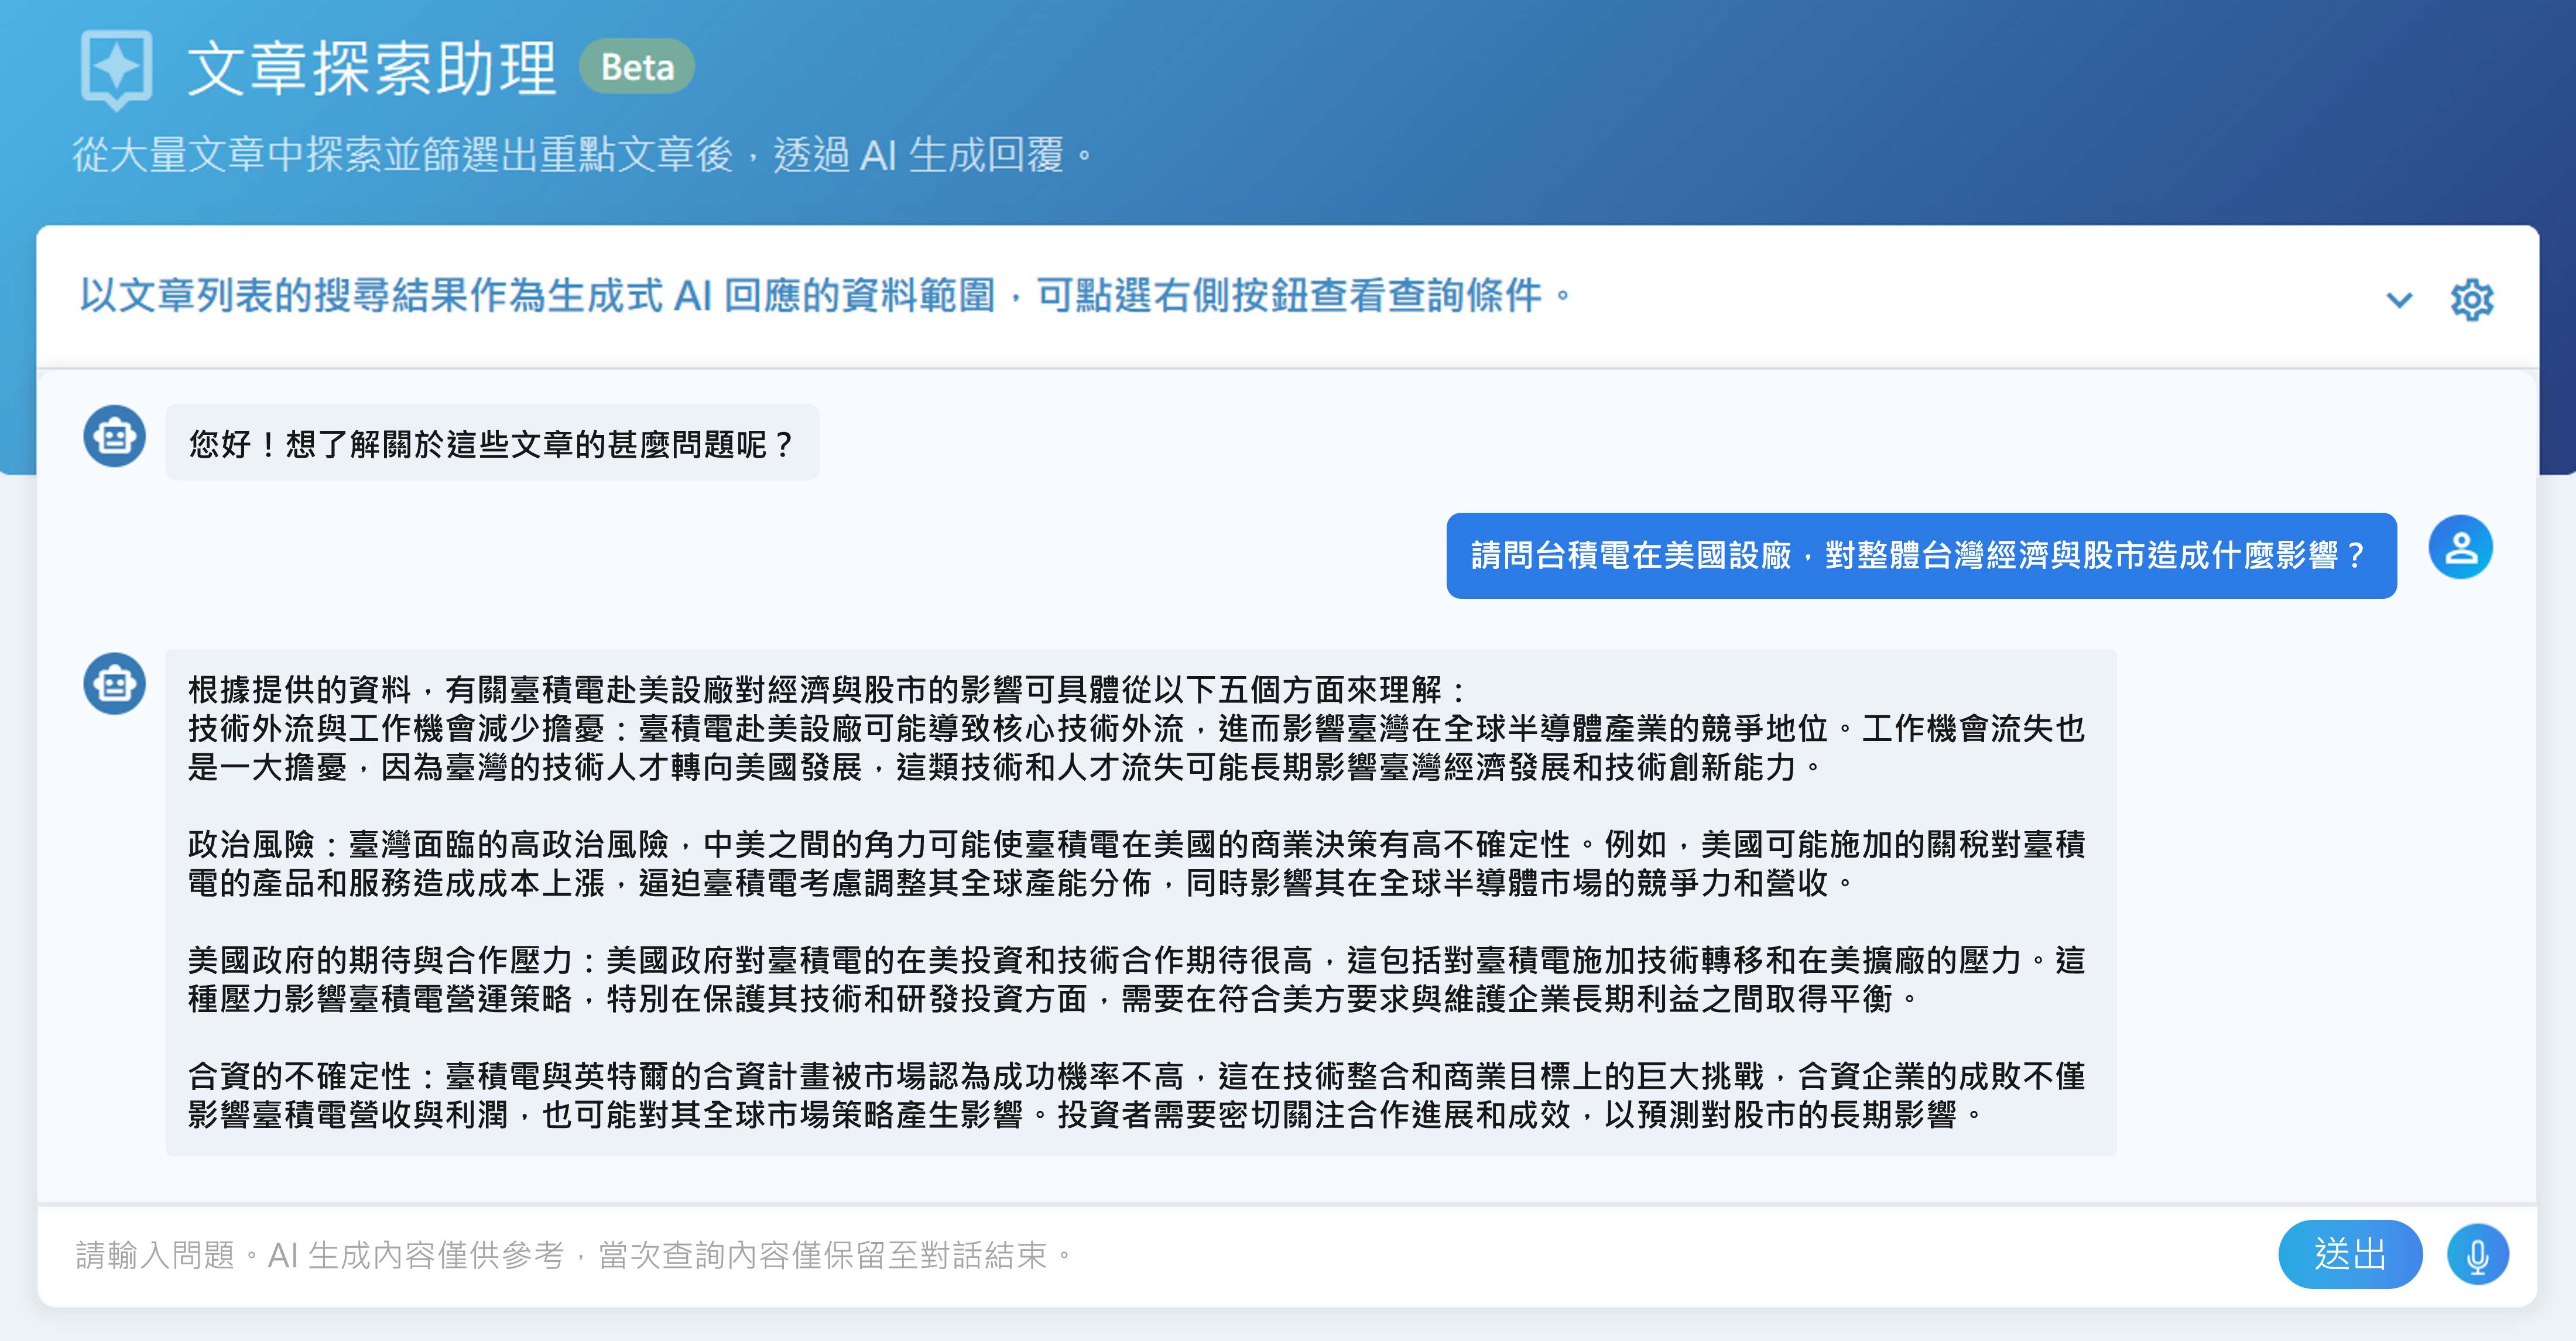Click the subtitle text under the app title
Screen dimensions: 2576x1341
(584, 155)
